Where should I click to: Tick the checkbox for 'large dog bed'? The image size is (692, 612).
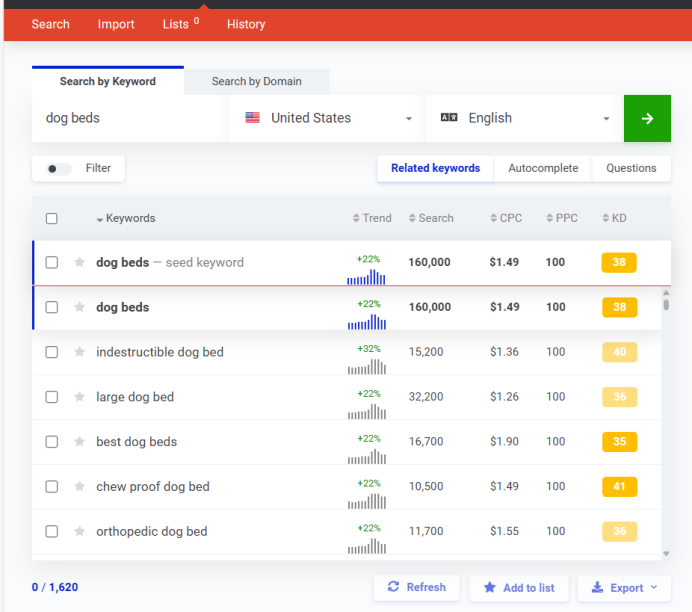pyautogui.click(x=52, y=397)
